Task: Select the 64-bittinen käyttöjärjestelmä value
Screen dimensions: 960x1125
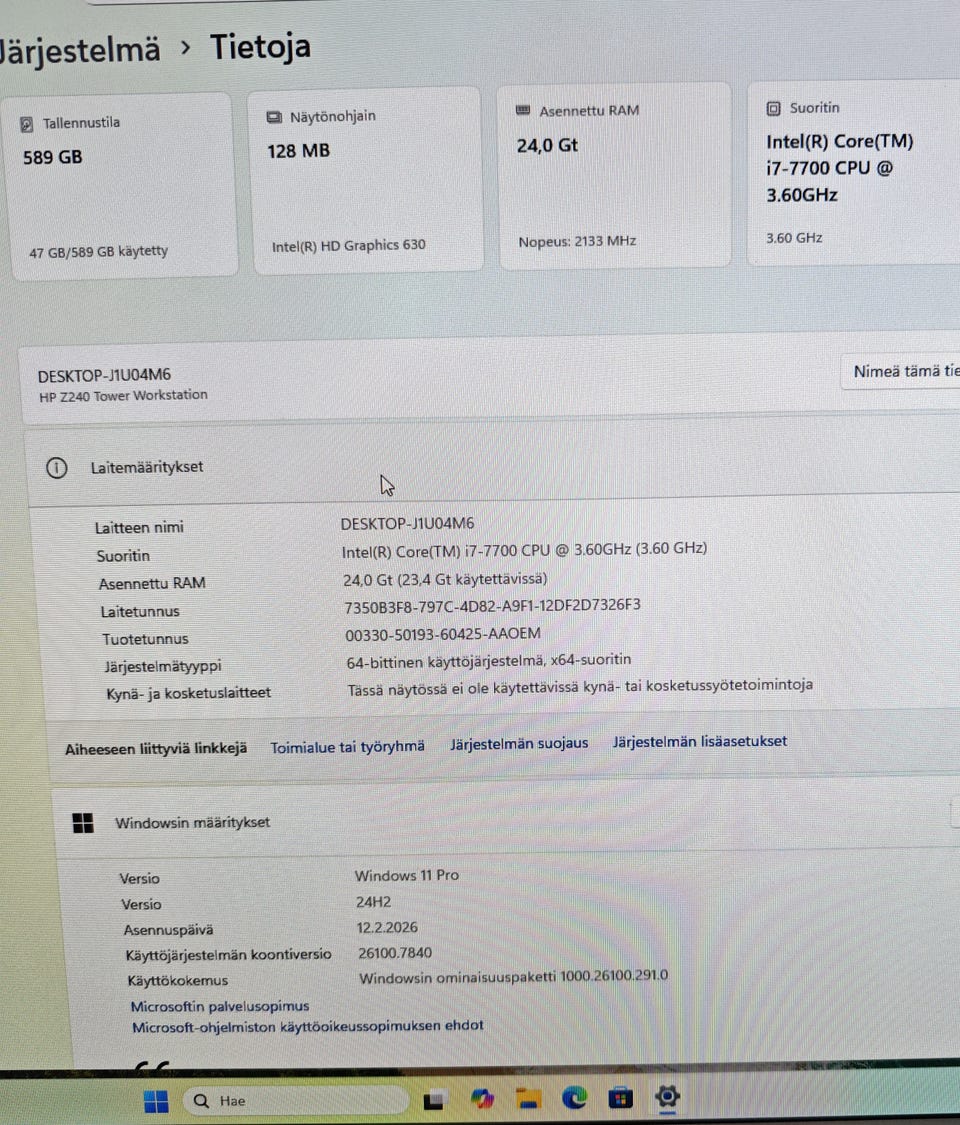Action: point(489,661)
